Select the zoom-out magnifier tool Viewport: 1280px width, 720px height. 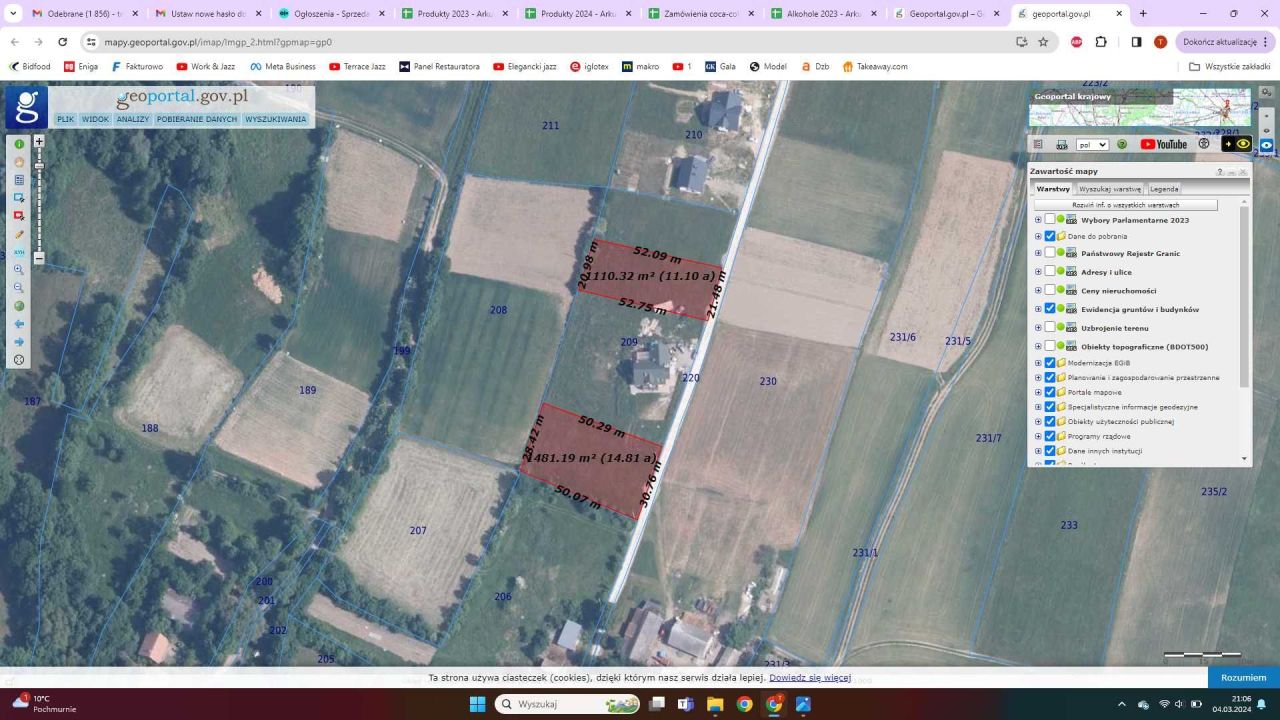[x=19, y=287]
